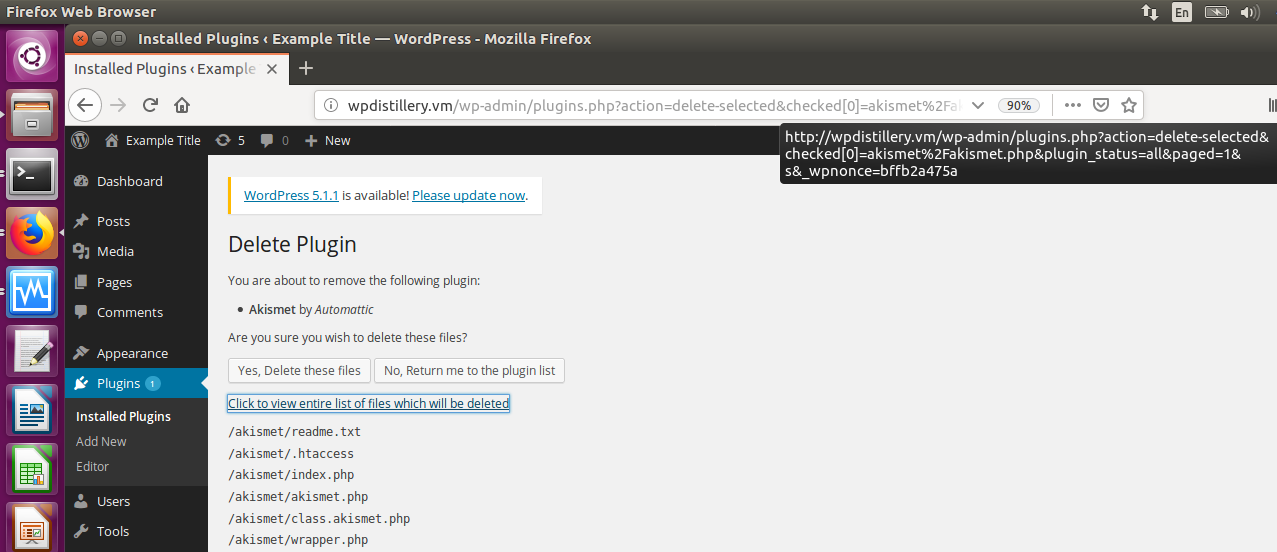1277x552 pixels.
Task: Click the Firefox back arrow button
Action: click(x=85, y=105)
